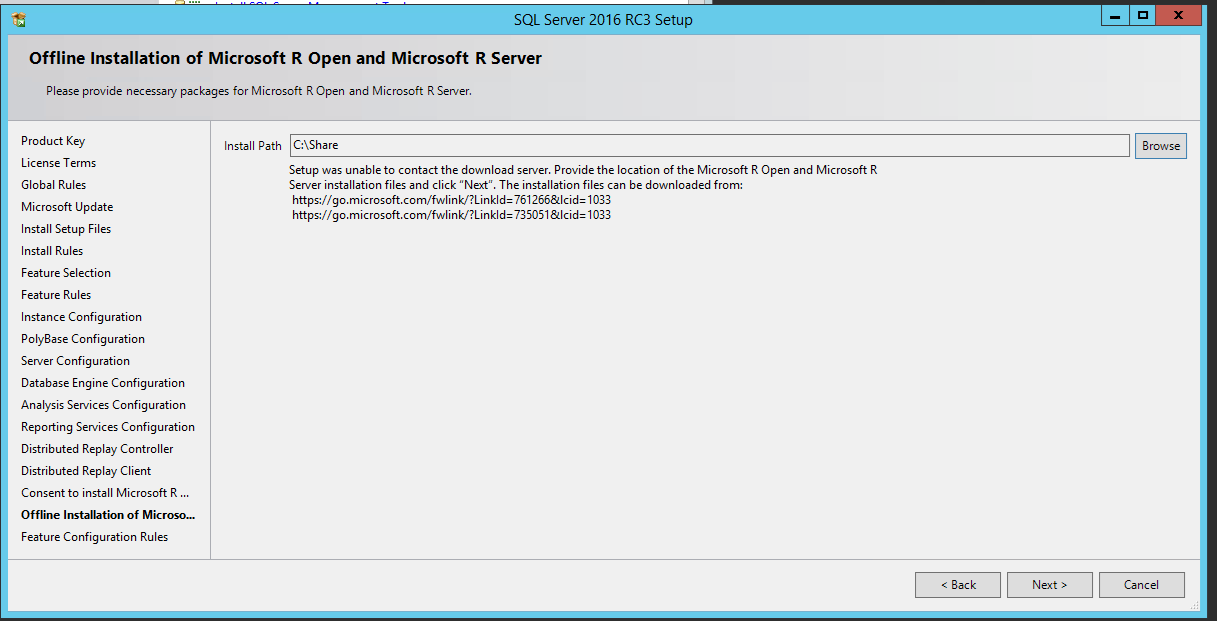This screenshot has height=621, width=1217.
Task: Maximize the setup window
Action: tap(1142, 16)
